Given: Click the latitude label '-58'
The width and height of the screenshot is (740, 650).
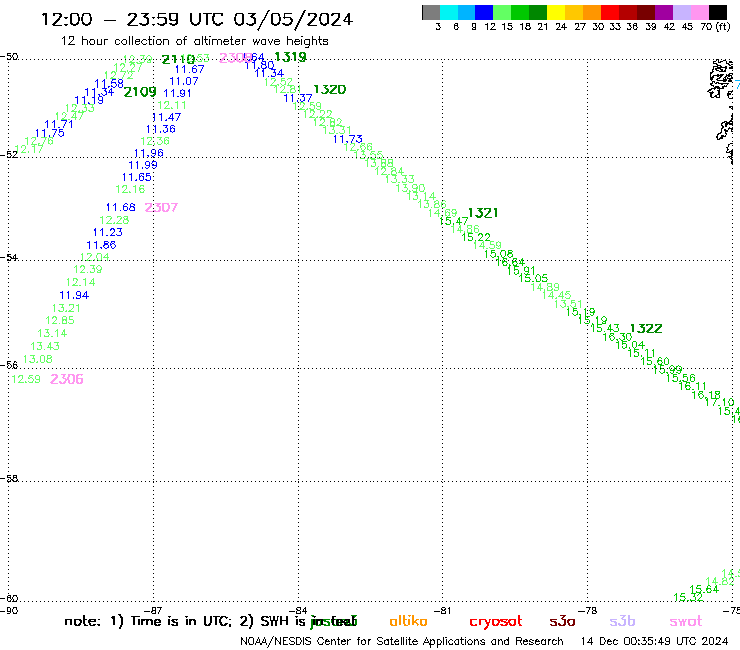Looking at the screenshot, I should click(9, 478).
